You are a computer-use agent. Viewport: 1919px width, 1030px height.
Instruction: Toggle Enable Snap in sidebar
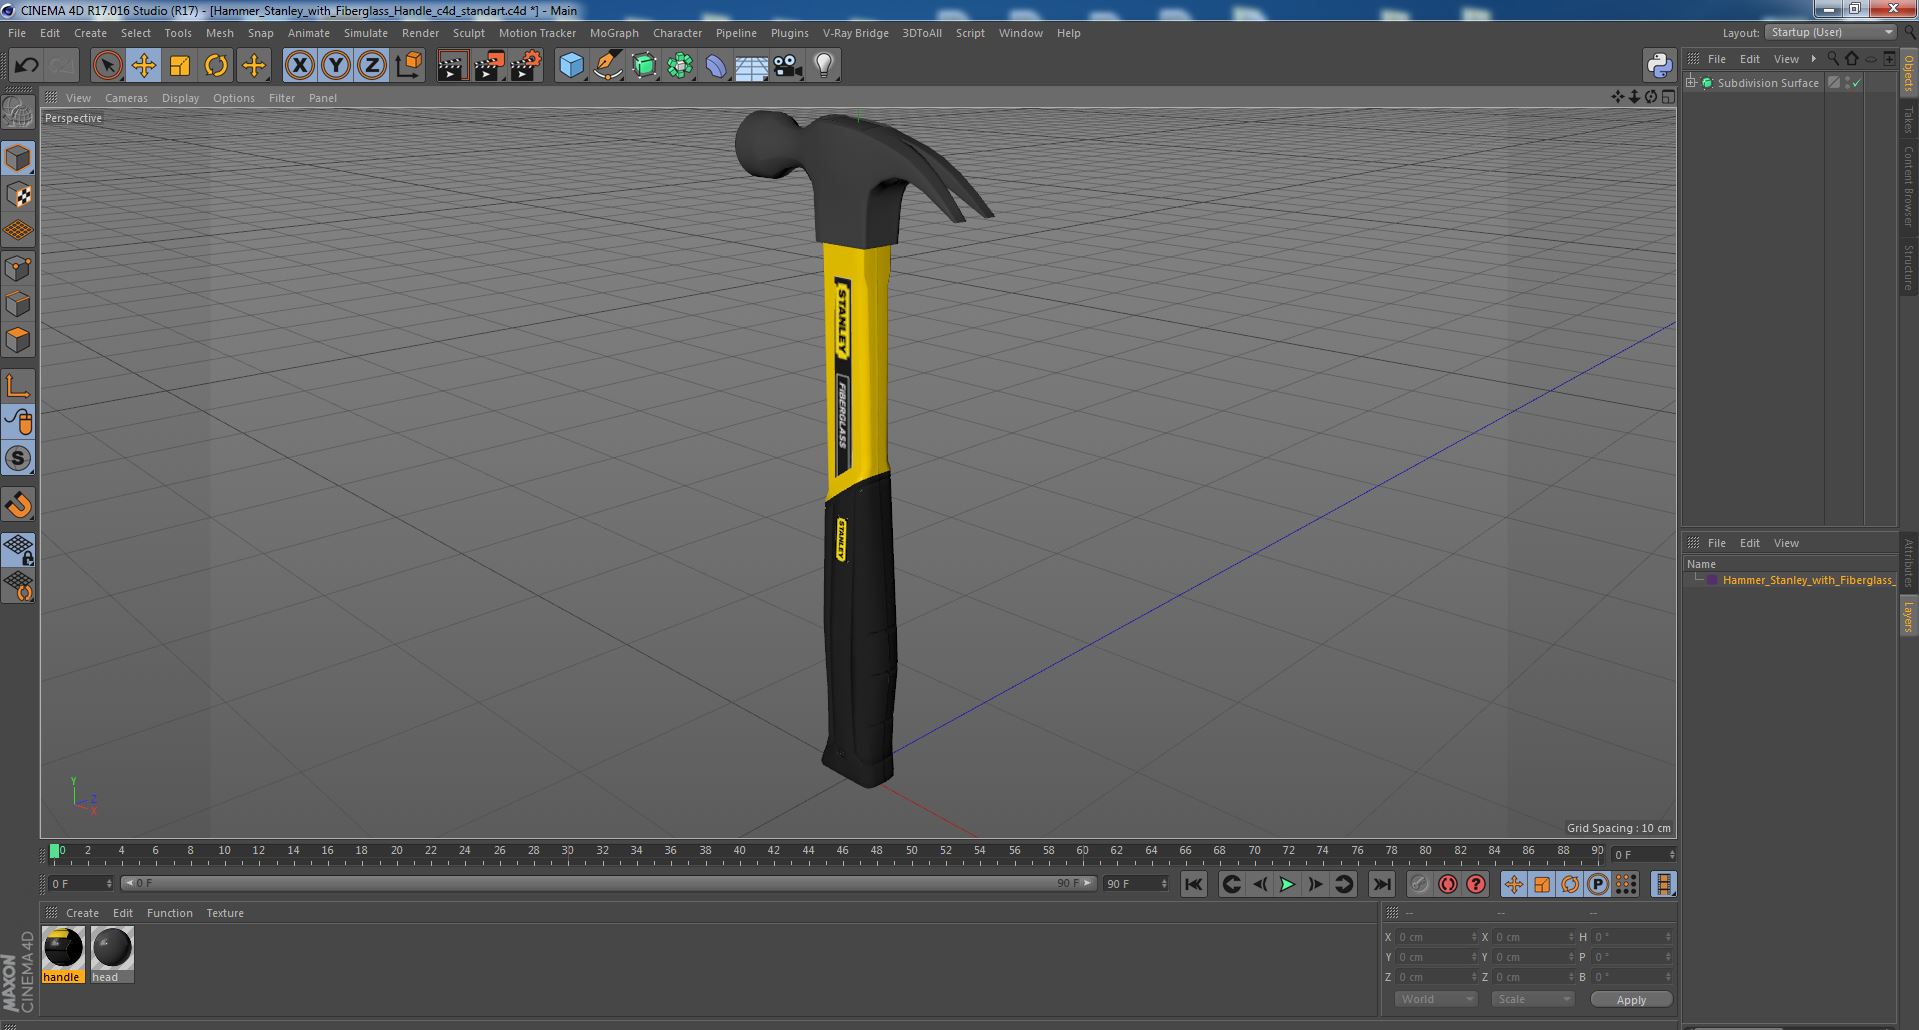[18, 505]
